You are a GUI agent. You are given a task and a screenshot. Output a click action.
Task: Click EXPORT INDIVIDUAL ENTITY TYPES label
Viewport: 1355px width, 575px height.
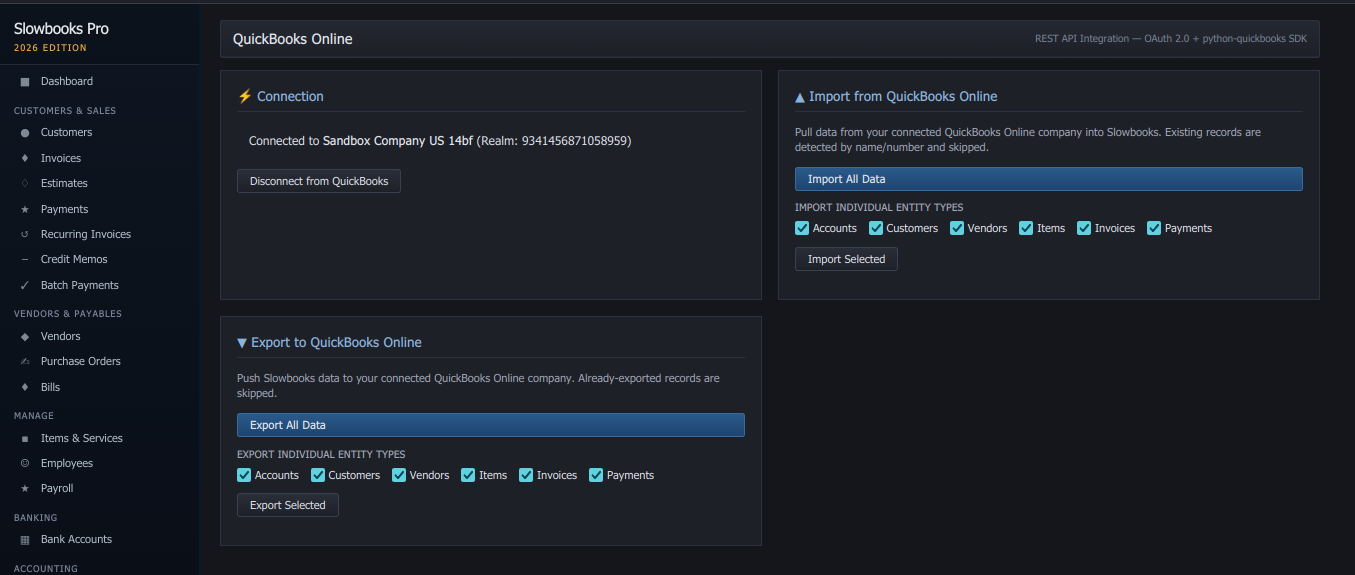(321, 454)
